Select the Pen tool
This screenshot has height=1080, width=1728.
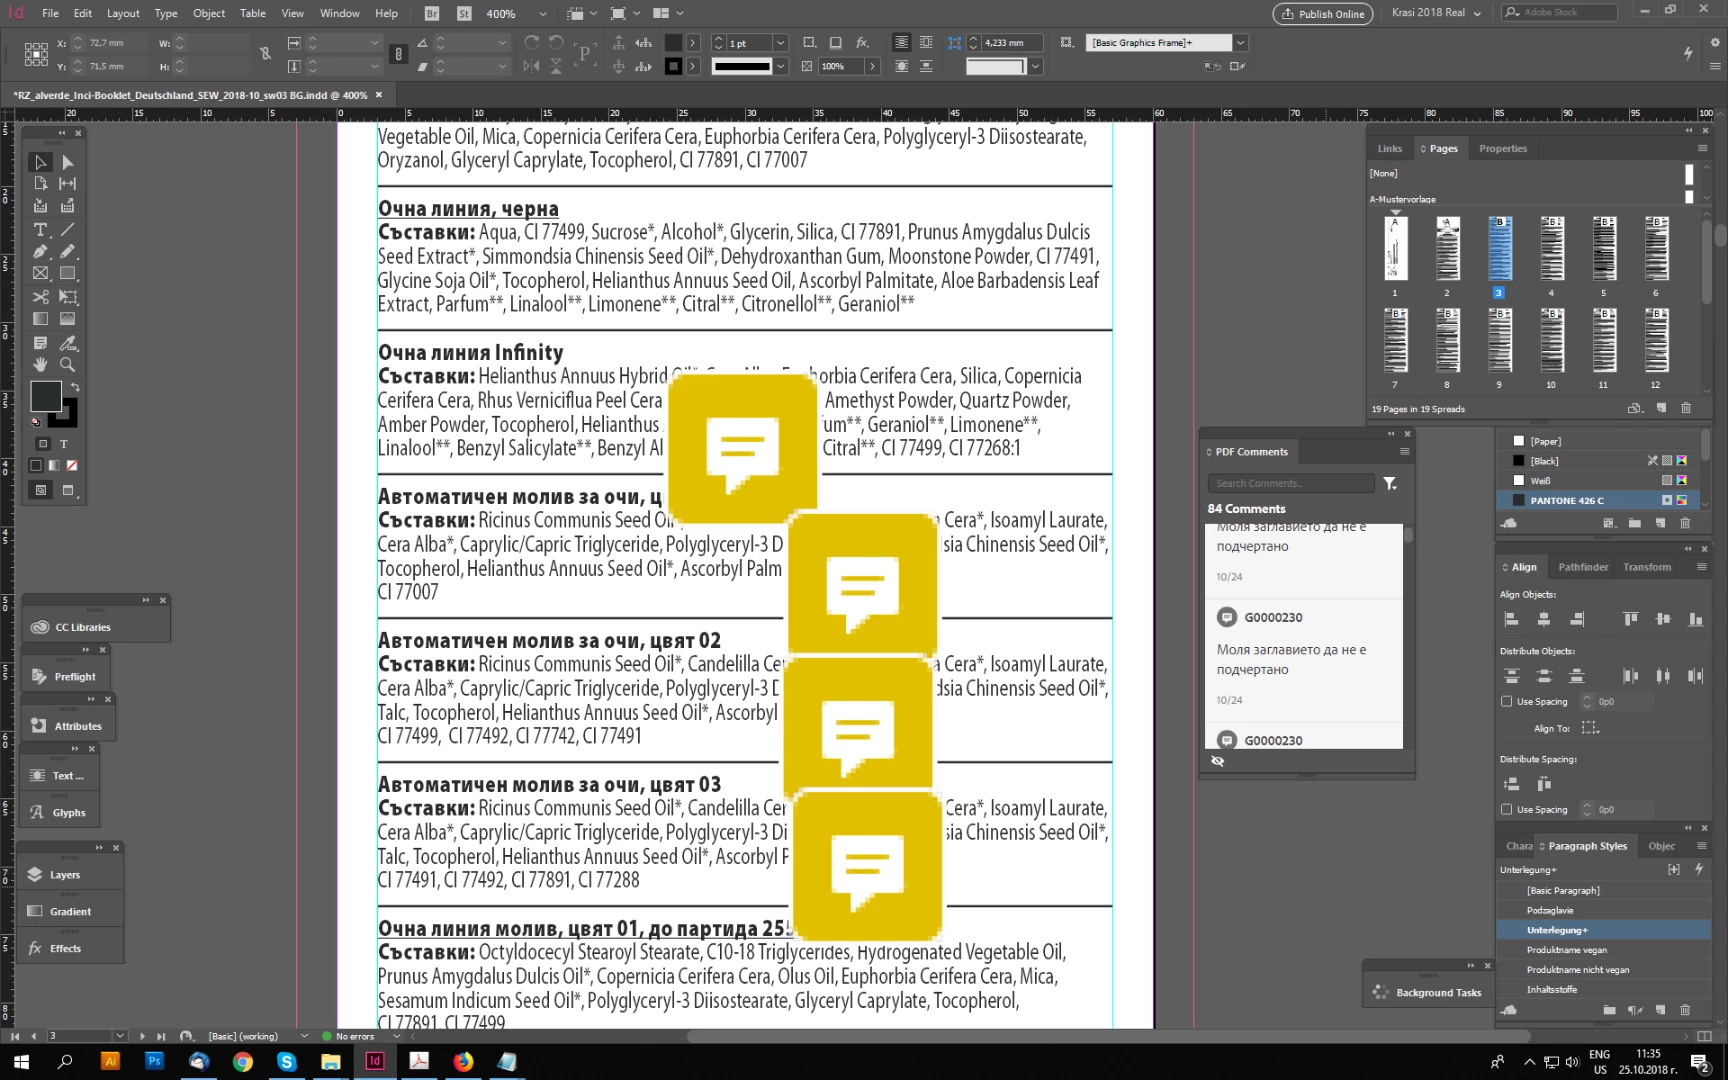(x=40, y=252)
